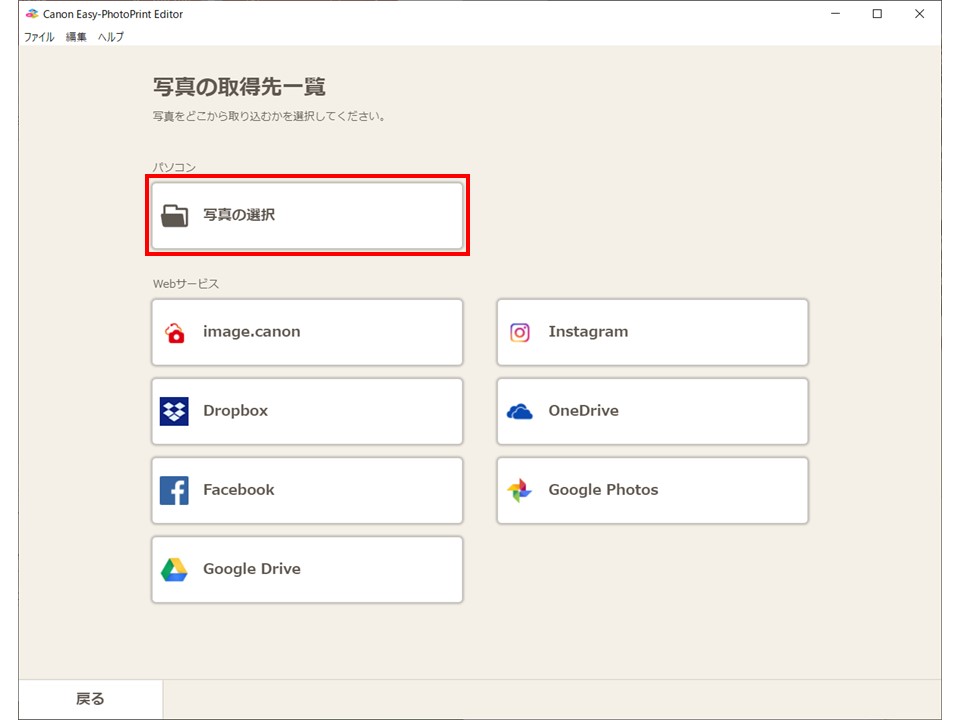Click the Google Drive triangle icon

(174, 569)
